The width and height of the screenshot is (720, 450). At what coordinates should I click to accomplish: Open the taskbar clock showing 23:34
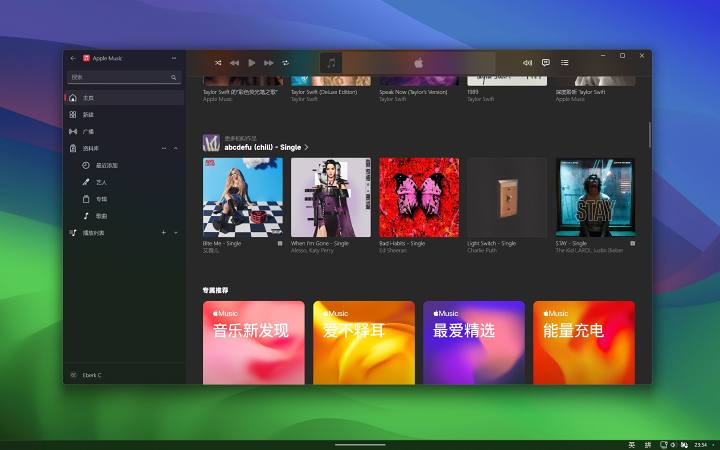click(700, 445)
